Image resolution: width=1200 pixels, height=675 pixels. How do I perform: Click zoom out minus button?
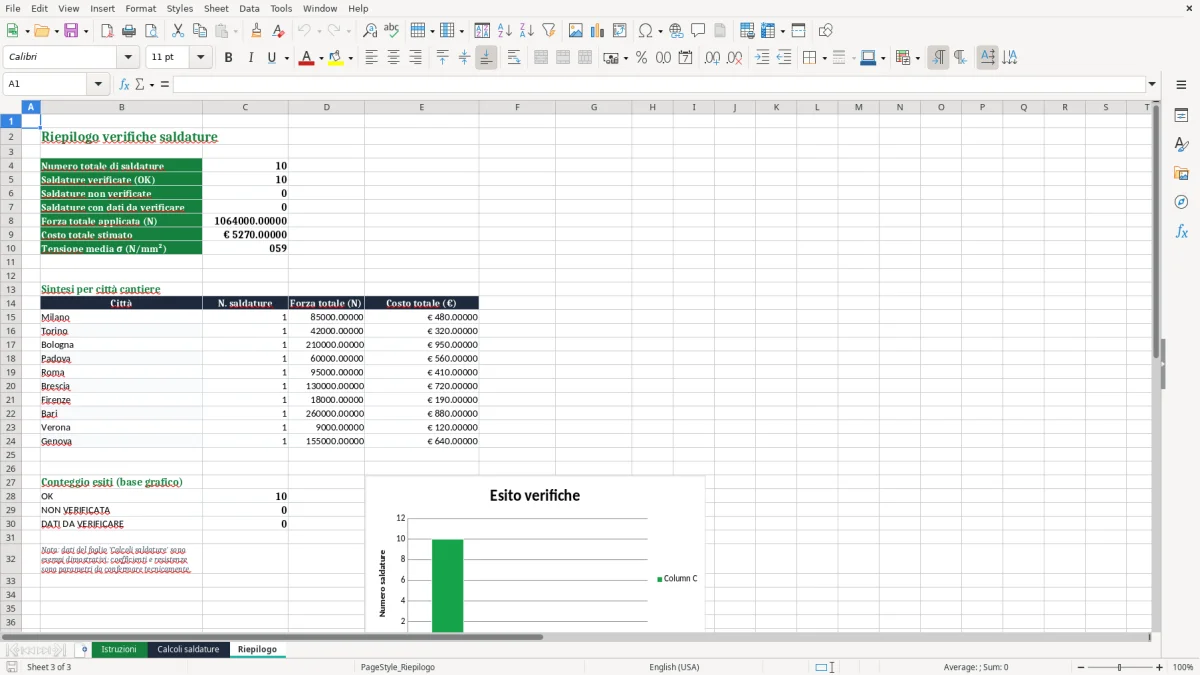coord(1081,667)
